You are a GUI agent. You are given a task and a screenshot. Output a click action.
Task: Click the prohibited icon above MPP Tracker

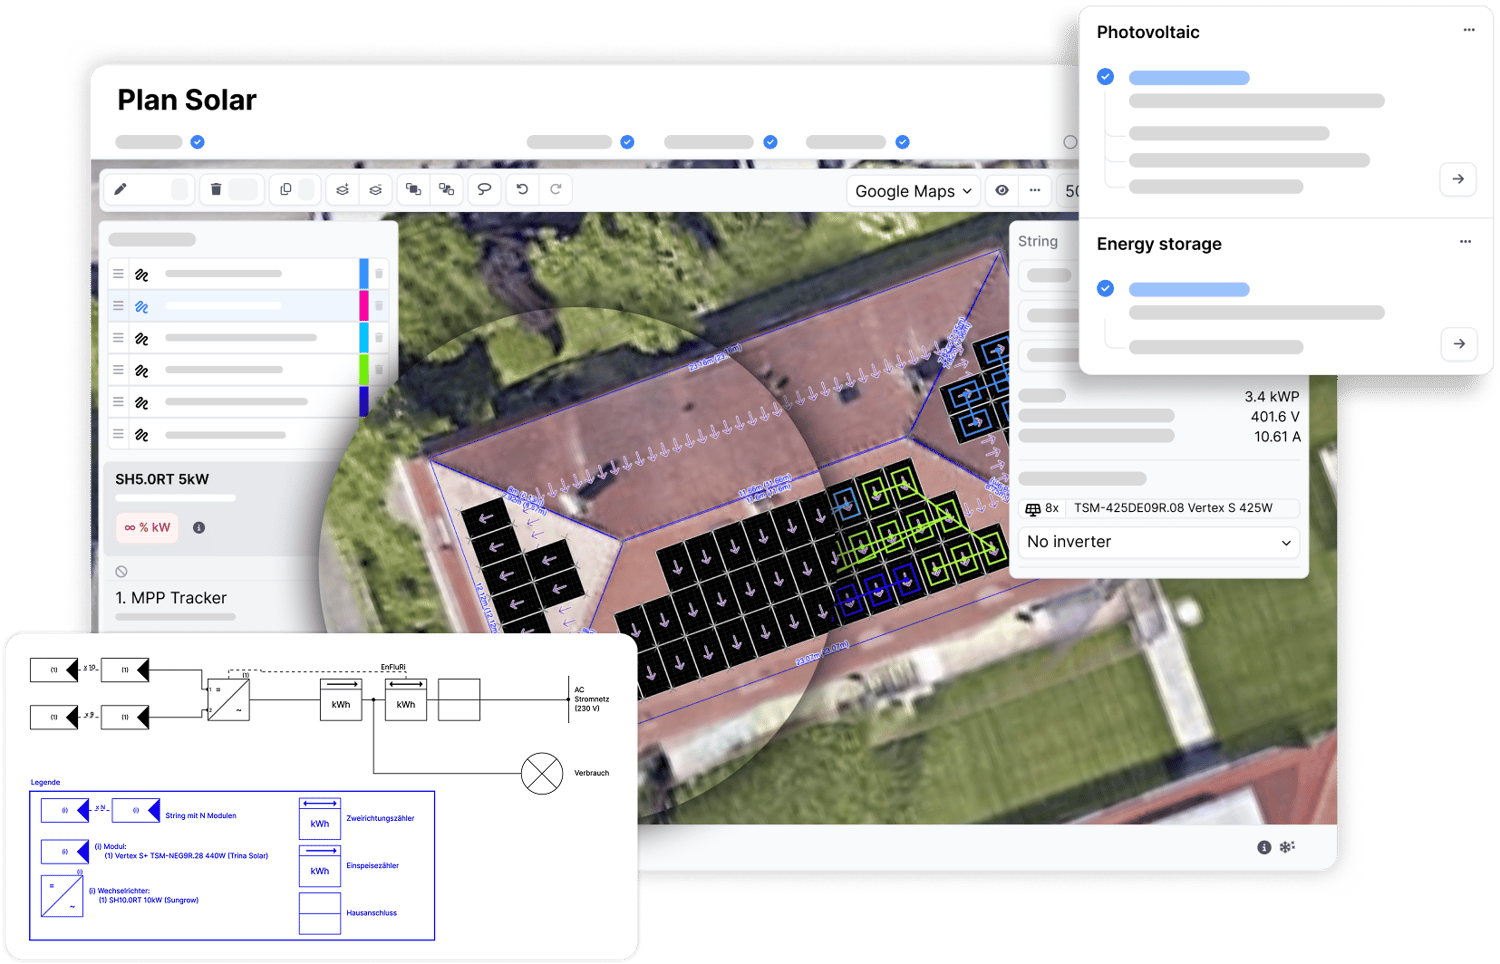coord(121,572)
